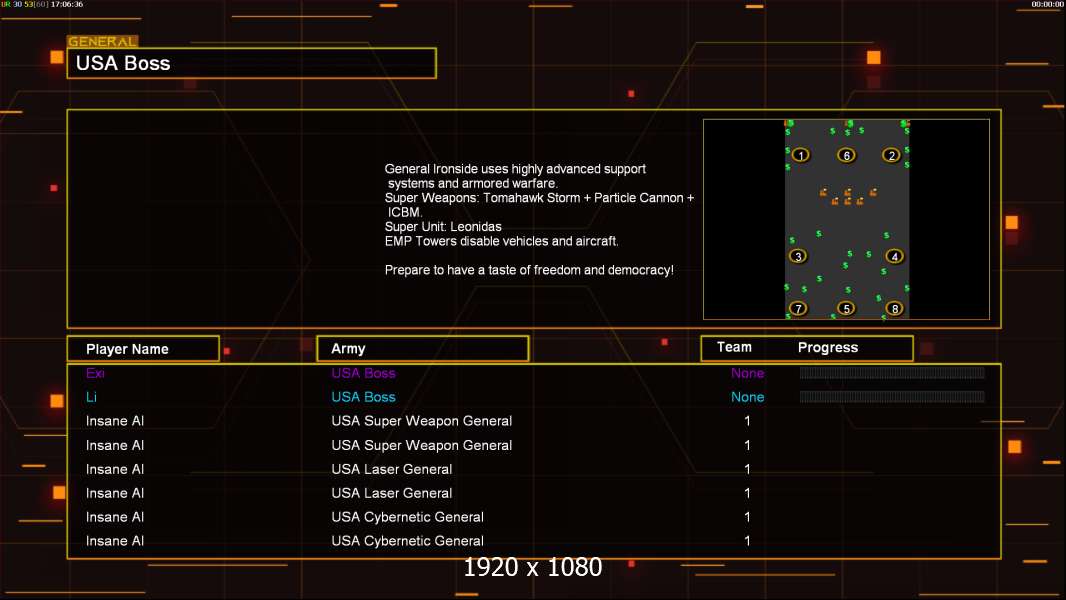Image resolution: width=1066 pixels, height=600 pixels.
Task: Click the orange structures cluster at minimap center
Action: point(848,196)
